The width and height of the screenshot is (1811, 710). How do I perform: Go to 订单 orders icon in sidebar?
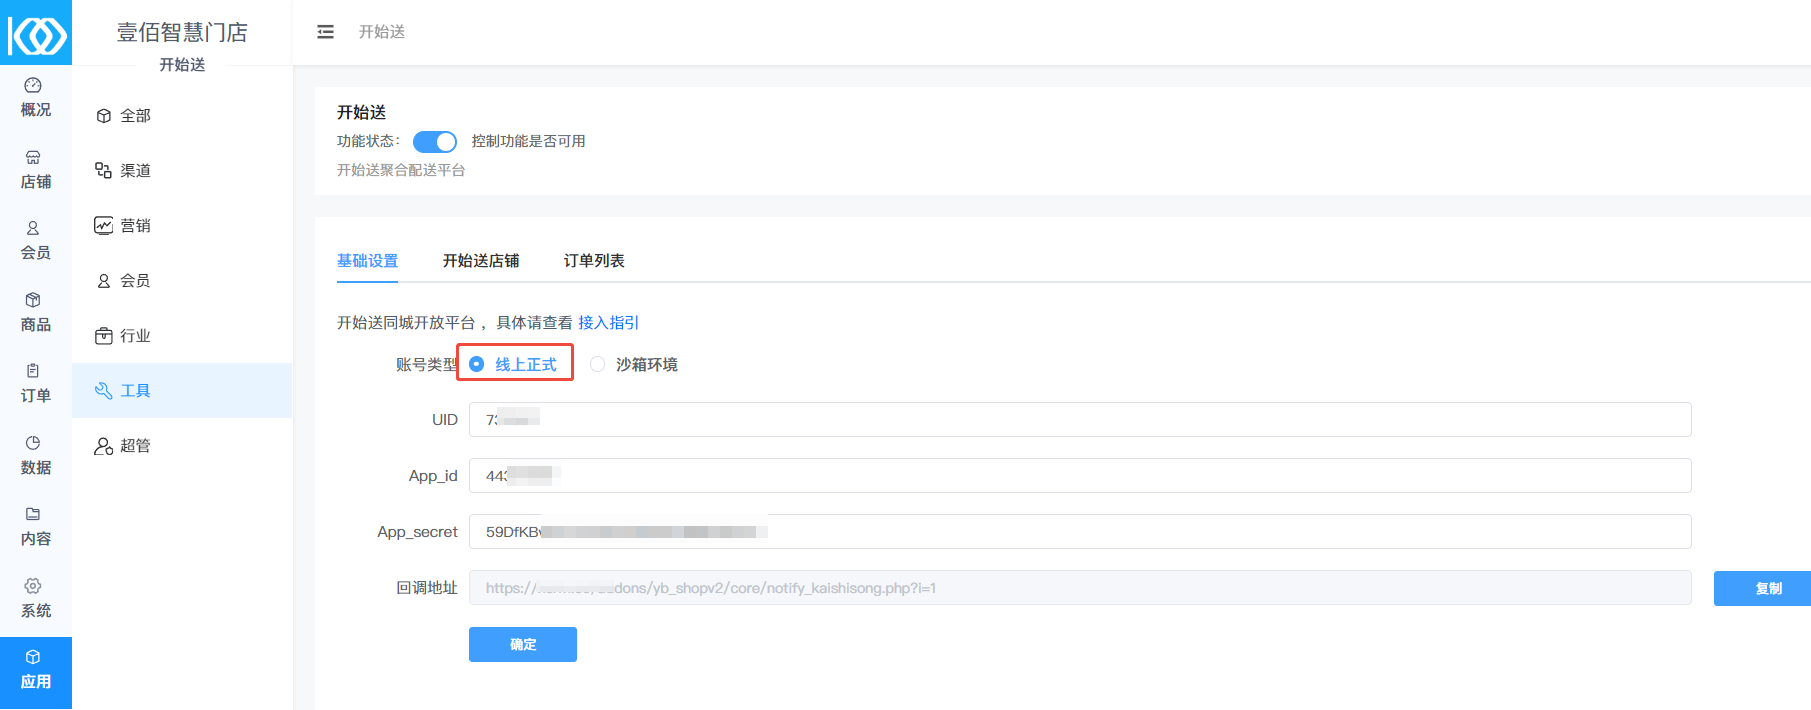point(33,371)
